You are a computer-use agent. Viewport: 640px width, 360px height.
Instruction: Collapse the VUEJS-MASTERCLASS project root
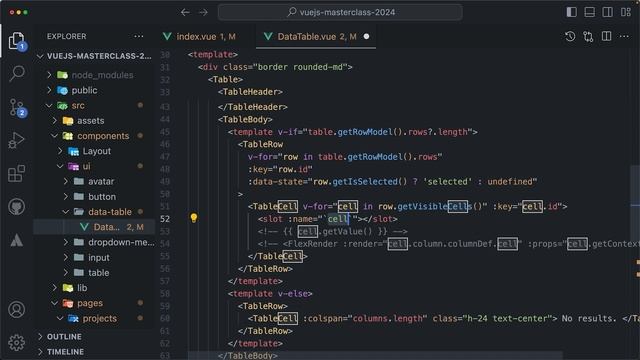(94, 56)
